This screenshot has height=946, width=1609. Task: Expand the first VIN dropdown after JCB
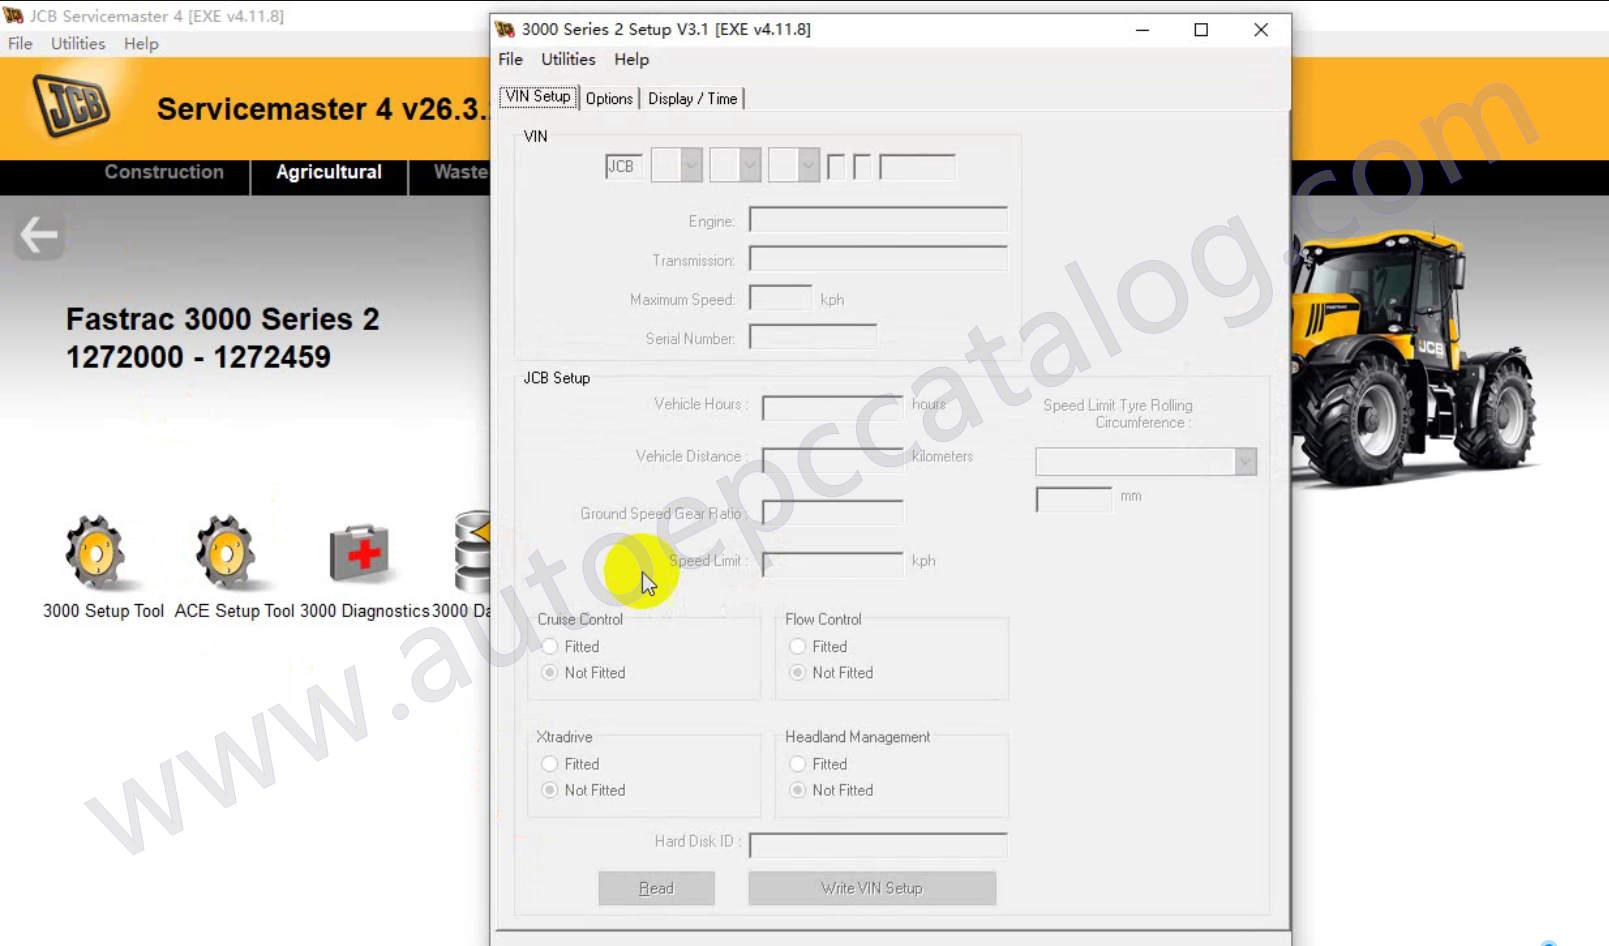(691, 166)
